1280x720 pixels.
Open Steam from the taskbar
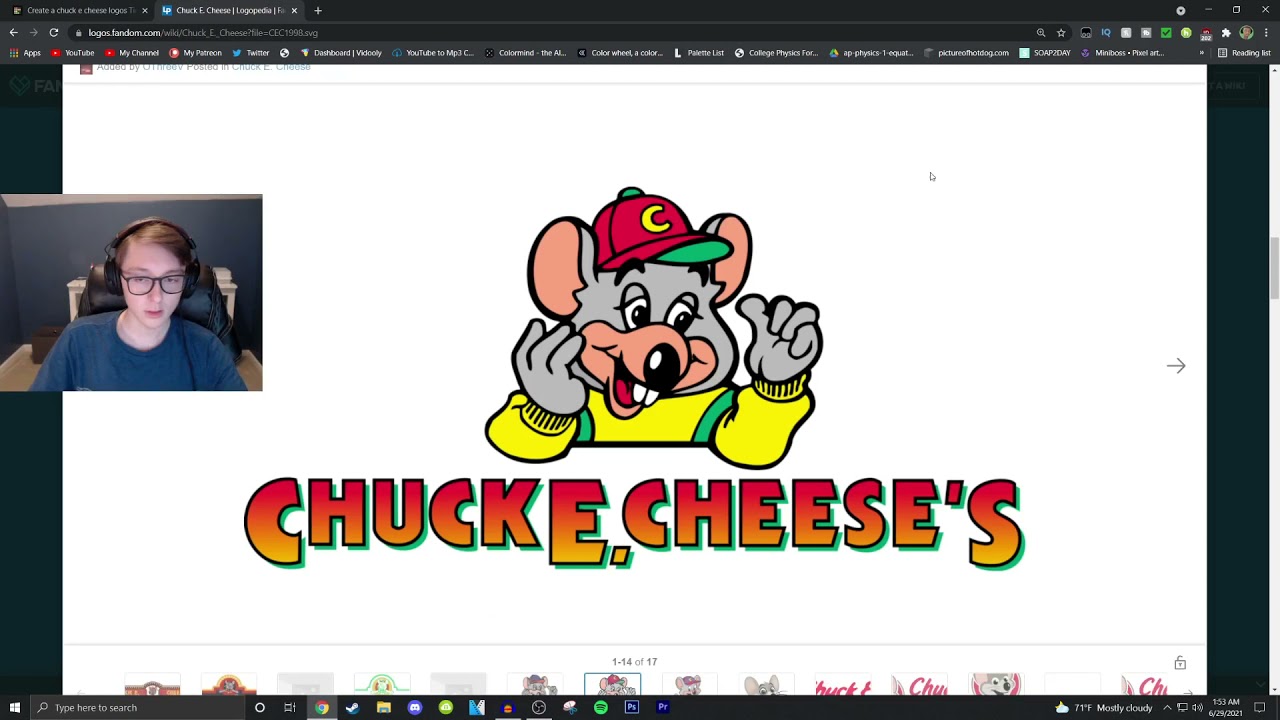[x=352, y=708]
